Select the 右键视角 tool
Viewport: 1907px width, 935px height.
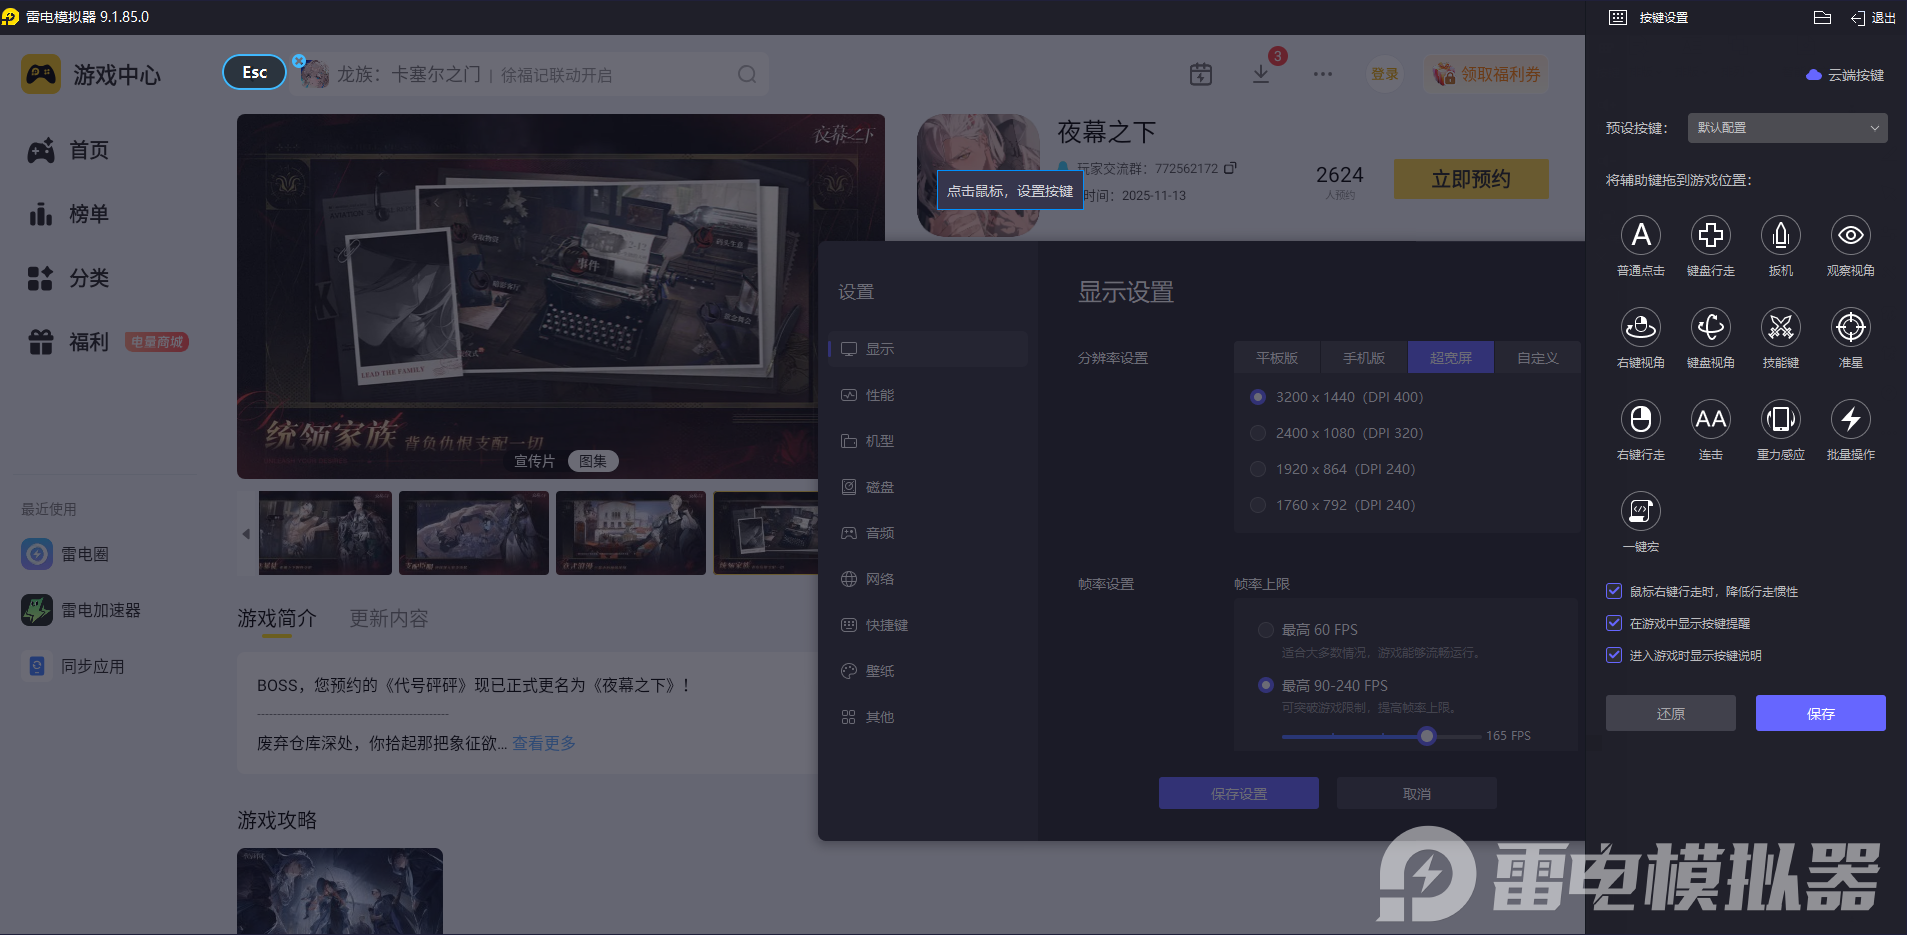pyautogui.click(x=1640, y=328)
